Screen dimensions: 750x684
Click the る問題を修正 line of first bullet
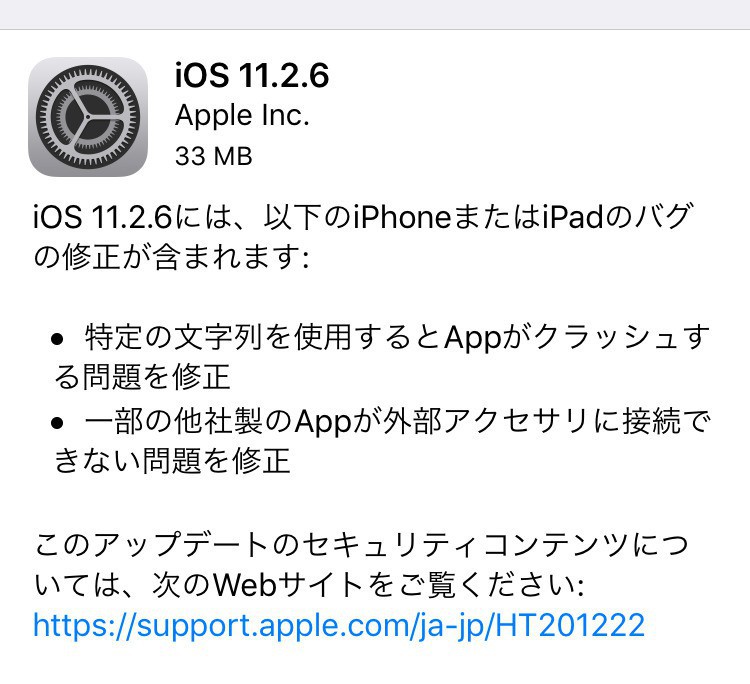(142, 377)
